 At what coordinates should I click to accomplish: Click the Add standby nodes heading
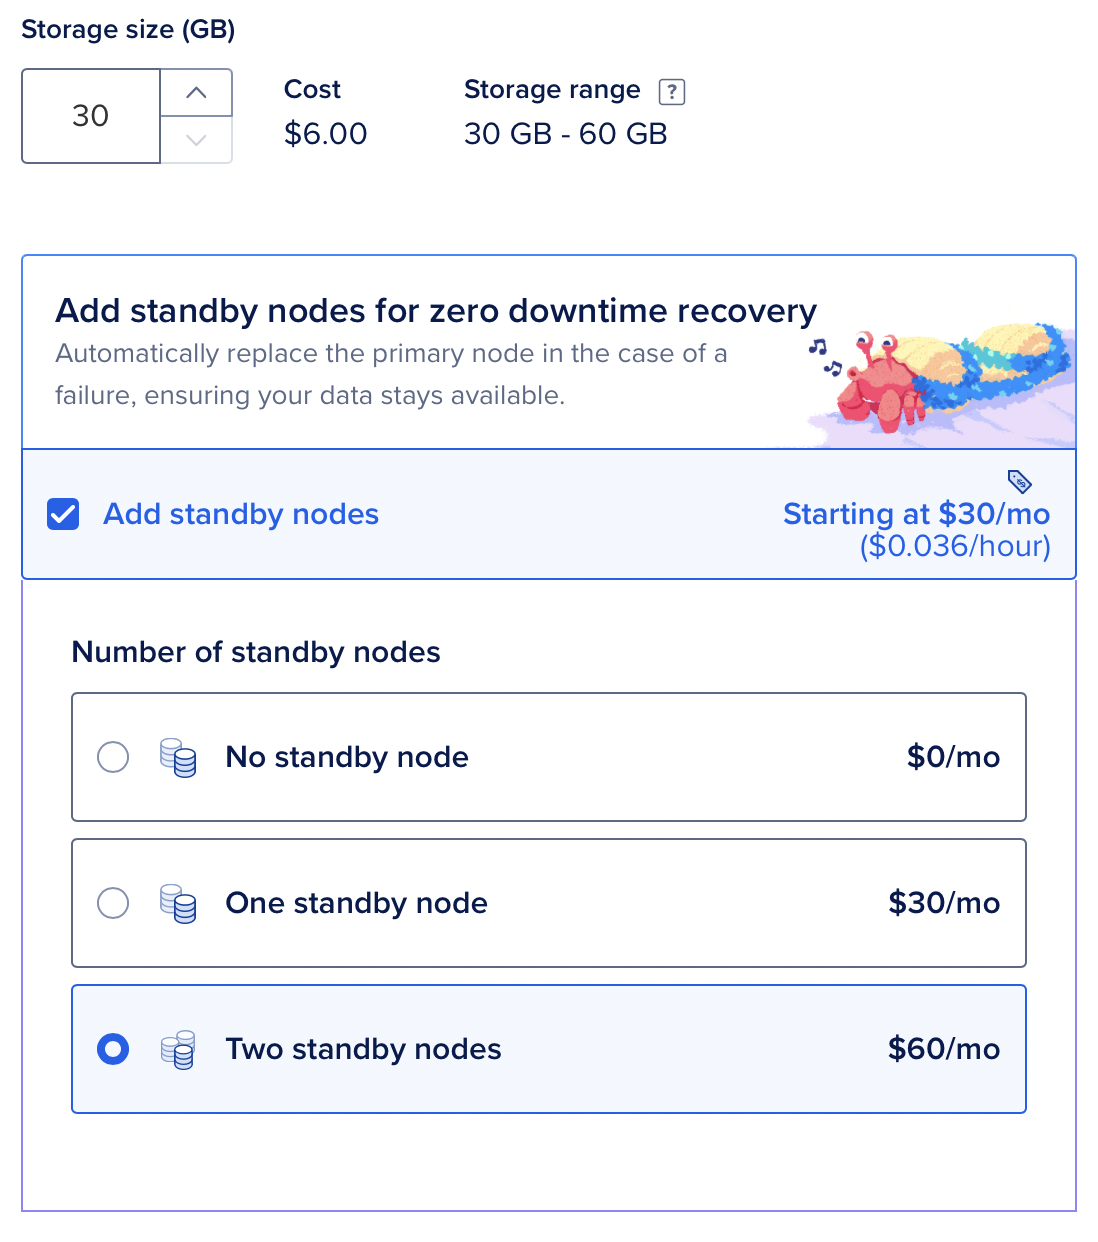pyautogui.click(x=436, y=311)
